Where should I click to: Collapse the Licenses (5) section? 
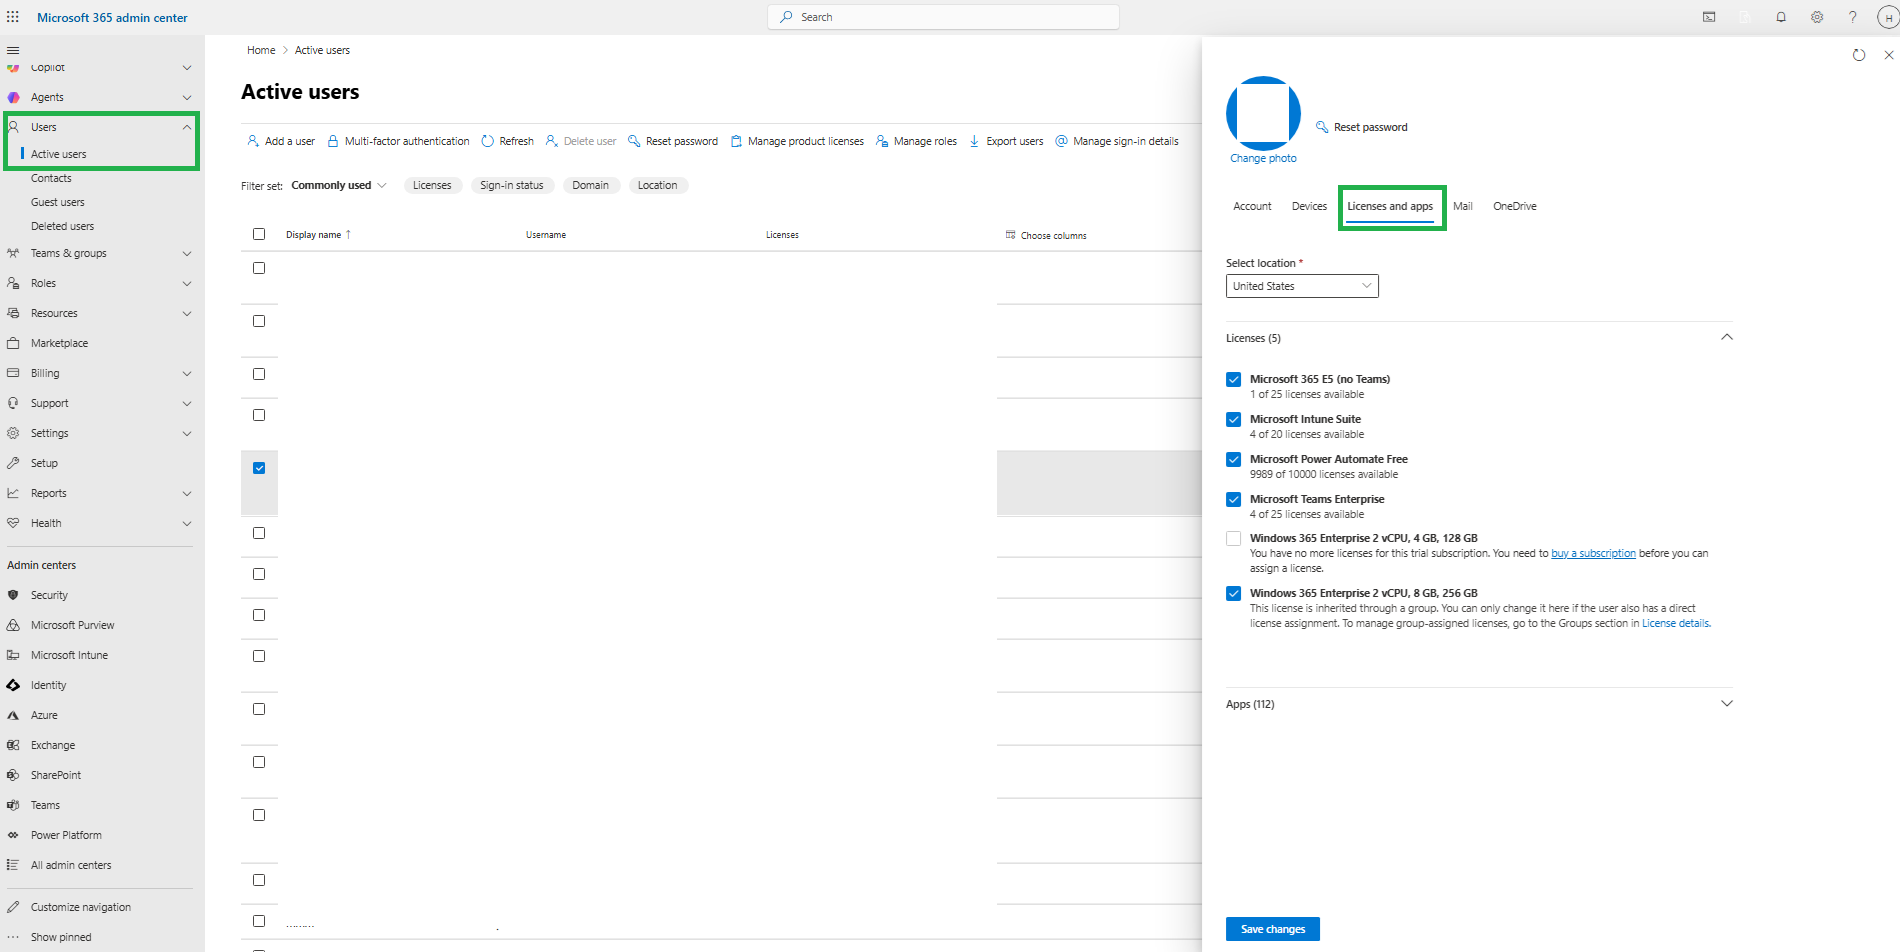point(1726,337)
